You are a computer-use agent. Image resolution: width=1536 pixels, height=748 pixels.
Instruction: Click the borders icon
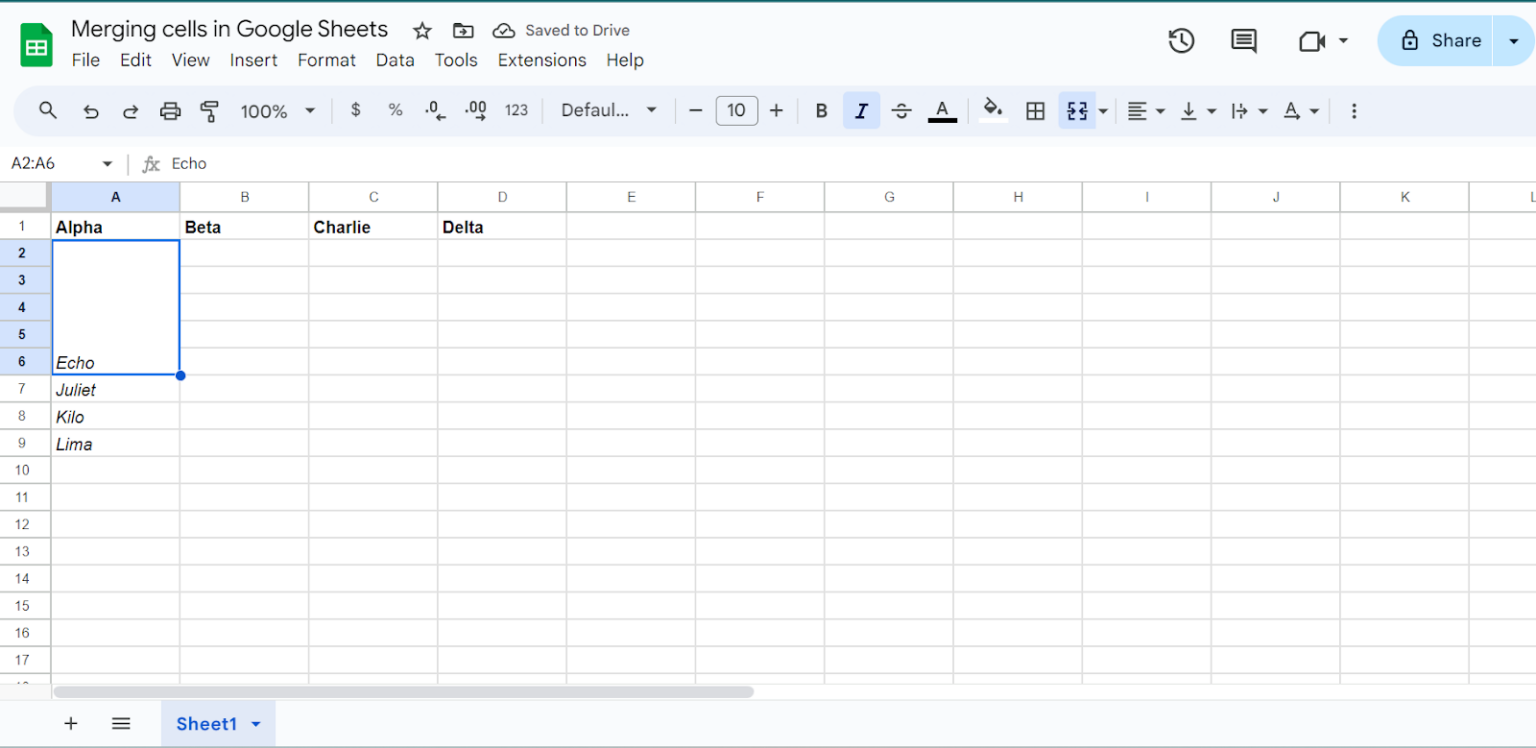click(x=1035, y=110)
